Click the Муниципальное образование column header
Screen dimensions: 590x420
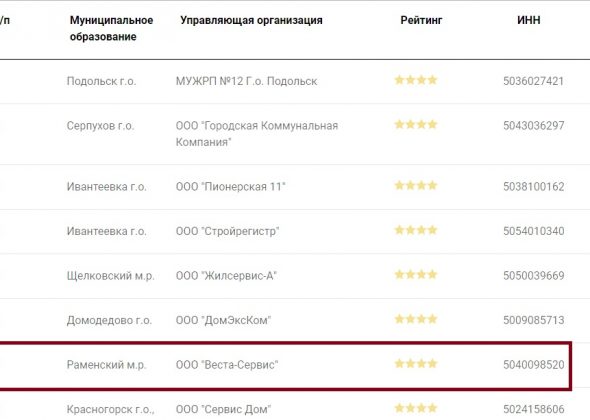tap(111, 28)
